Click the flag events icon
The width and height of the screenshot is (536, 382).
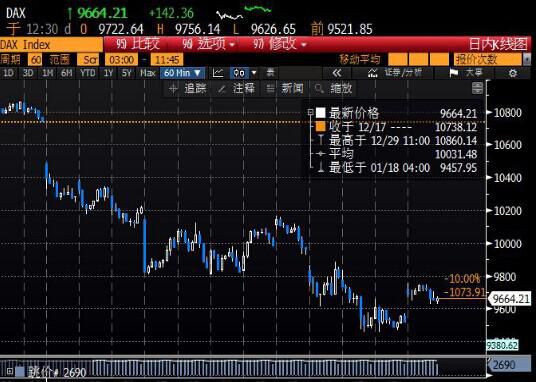click(x=454, y=73)
